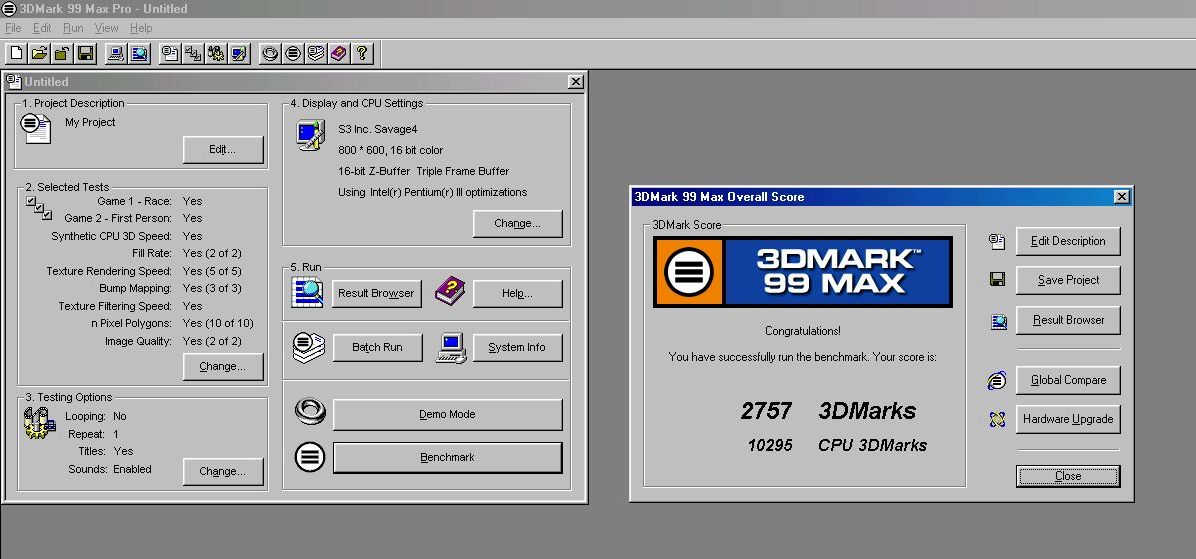Click the System Info button

pyautogui.click(x=517, y=347)
